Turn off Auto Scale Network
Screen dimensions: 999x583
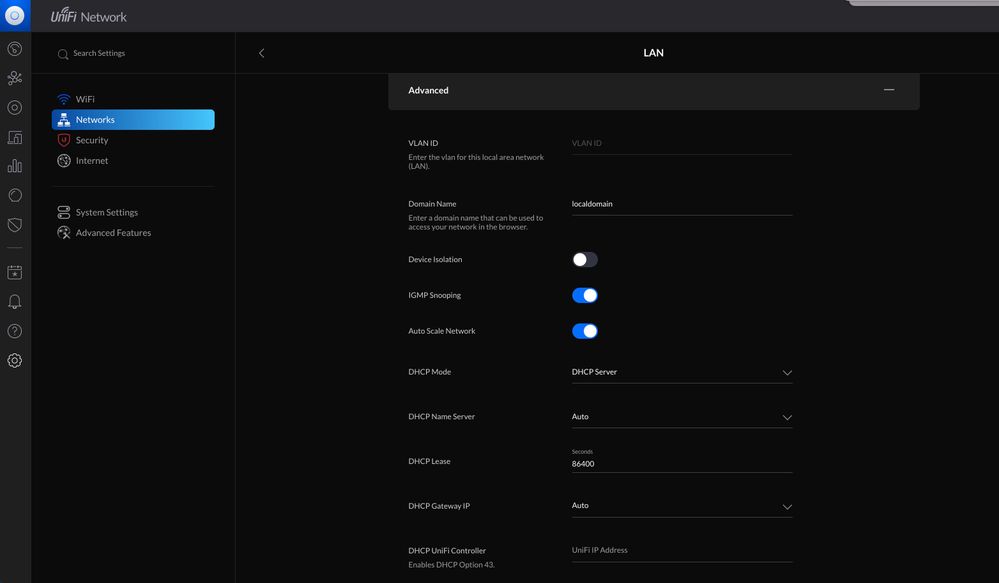(x=584, y=330)
